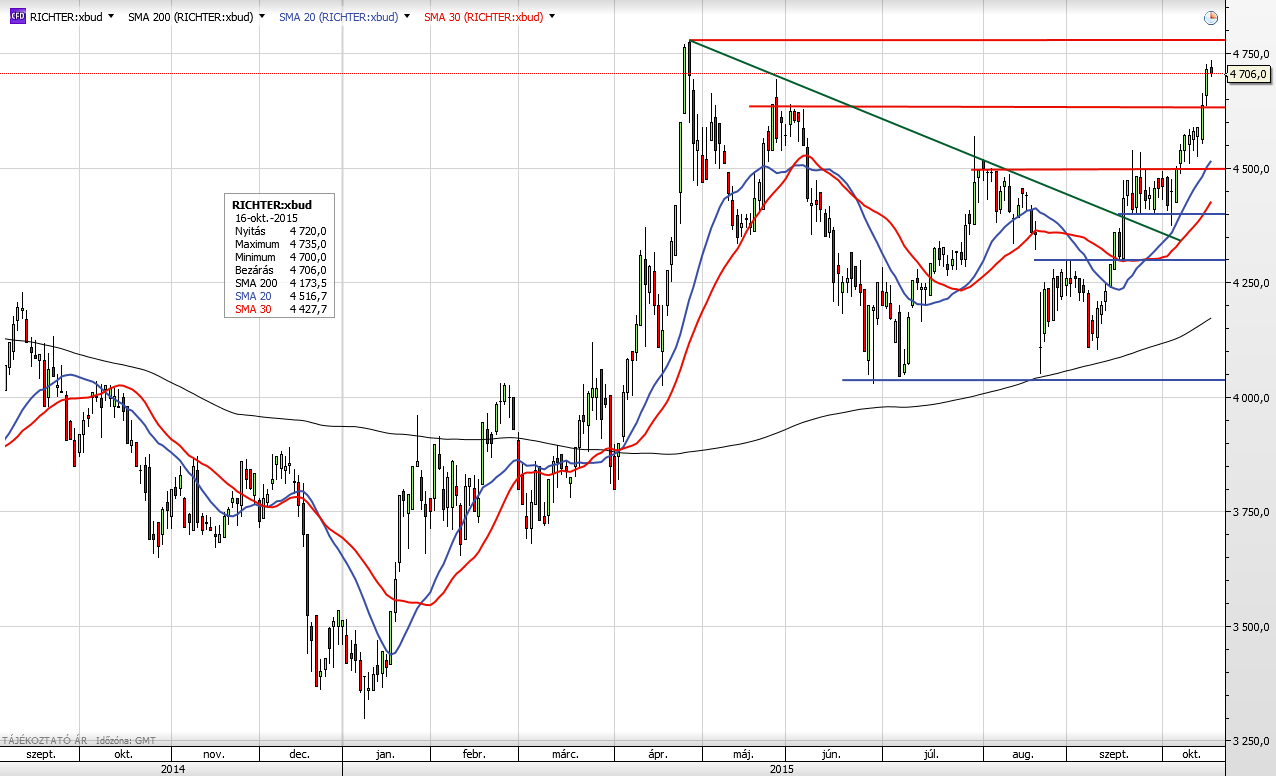Select the green descending trendline
Viewport: 1276px width, 776px height.
click(x=934, y=140)
